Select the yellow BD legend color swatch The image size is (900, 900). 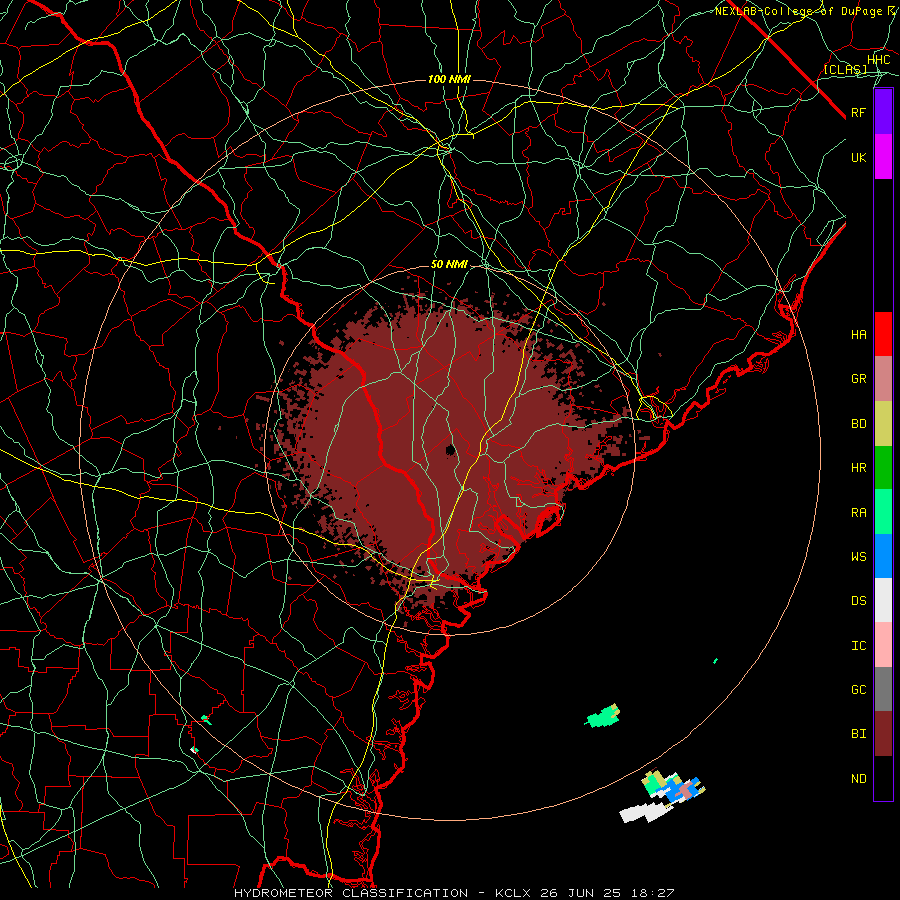pyautogui.click(x=883, y=423)
